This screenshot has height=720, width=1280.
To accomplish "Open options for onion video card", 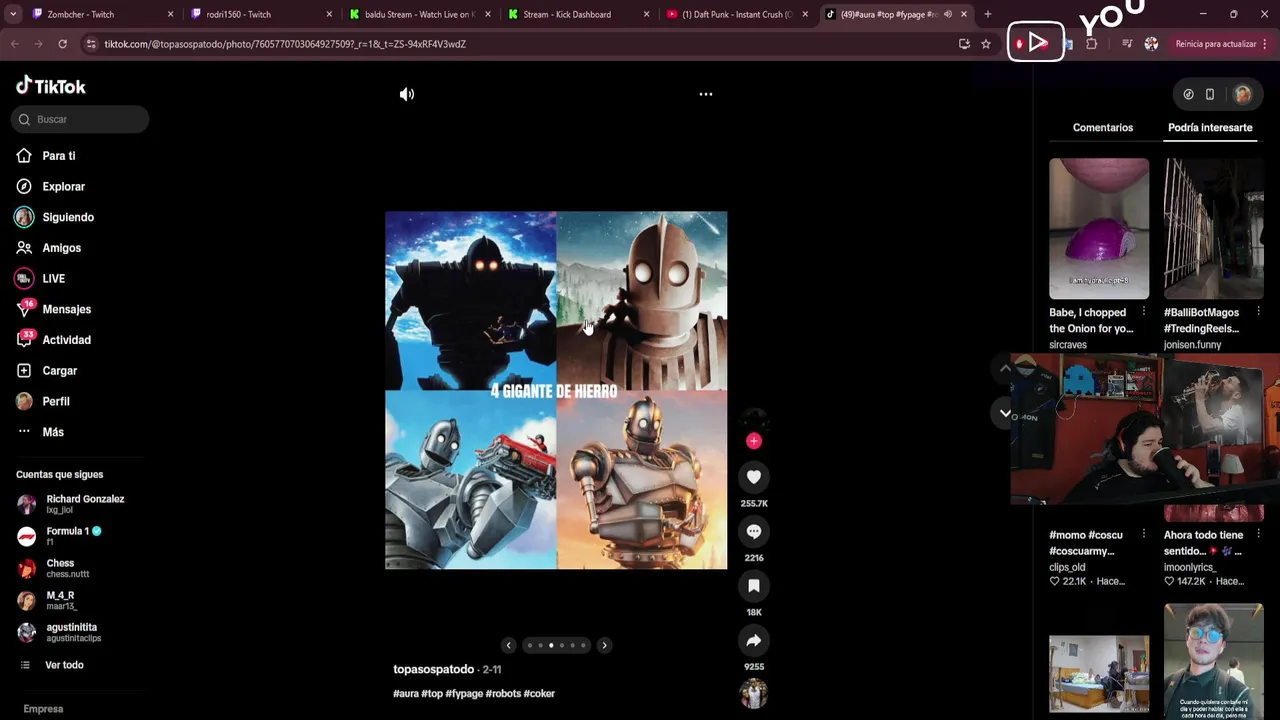I will [1144, 312].
